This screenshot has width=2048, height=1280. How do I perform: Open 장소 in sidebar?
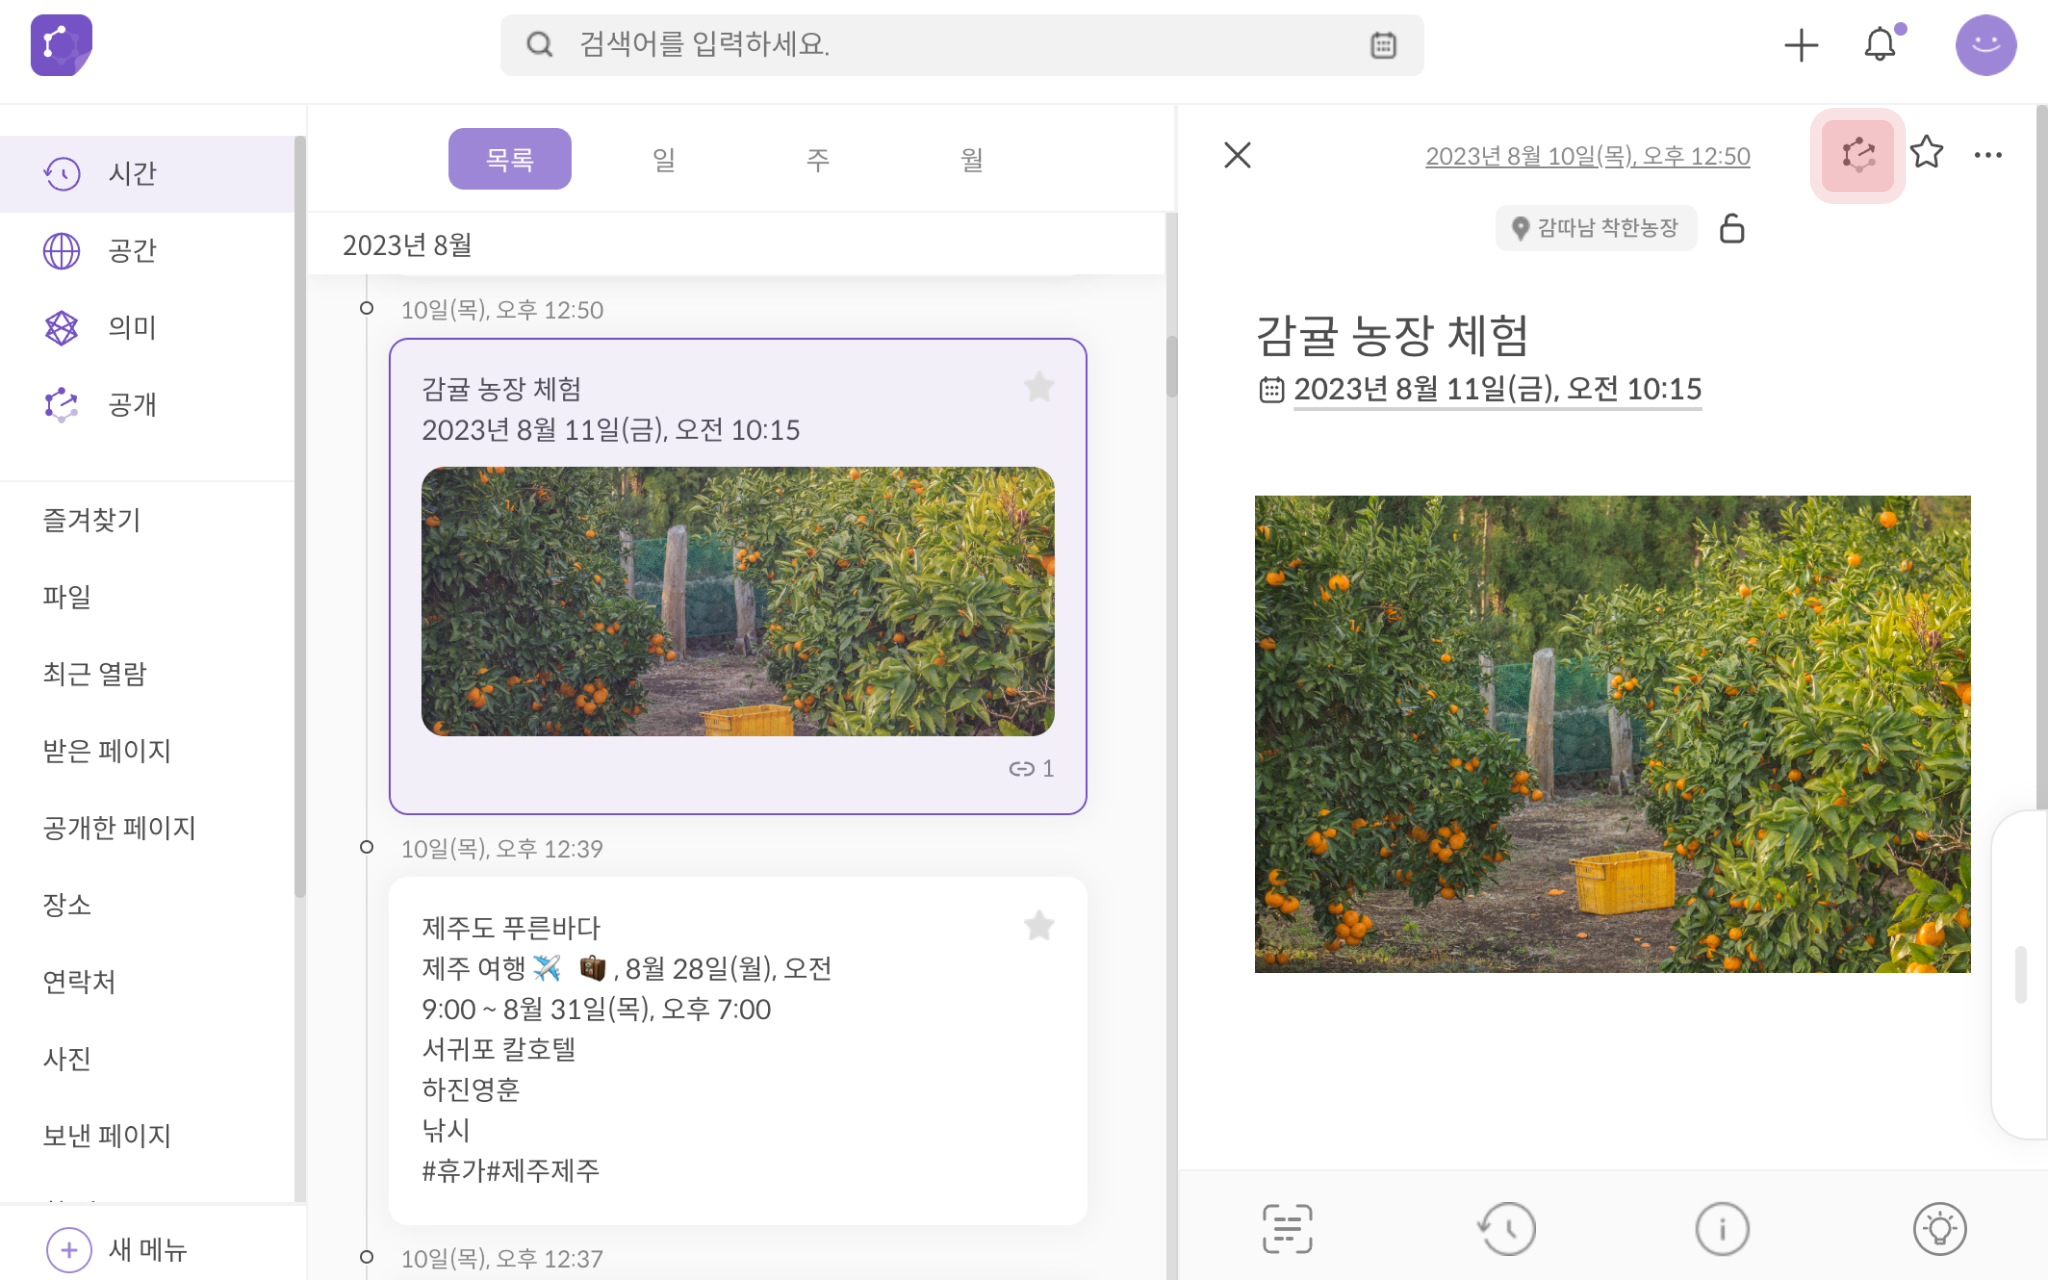[x=67, y=905]
